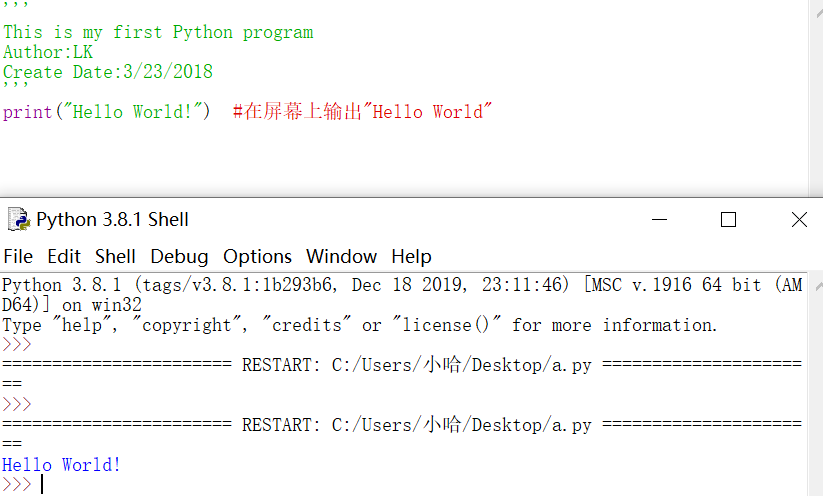Click the first RESTART line in the shell
823x496 pixels.
point(400,365)
